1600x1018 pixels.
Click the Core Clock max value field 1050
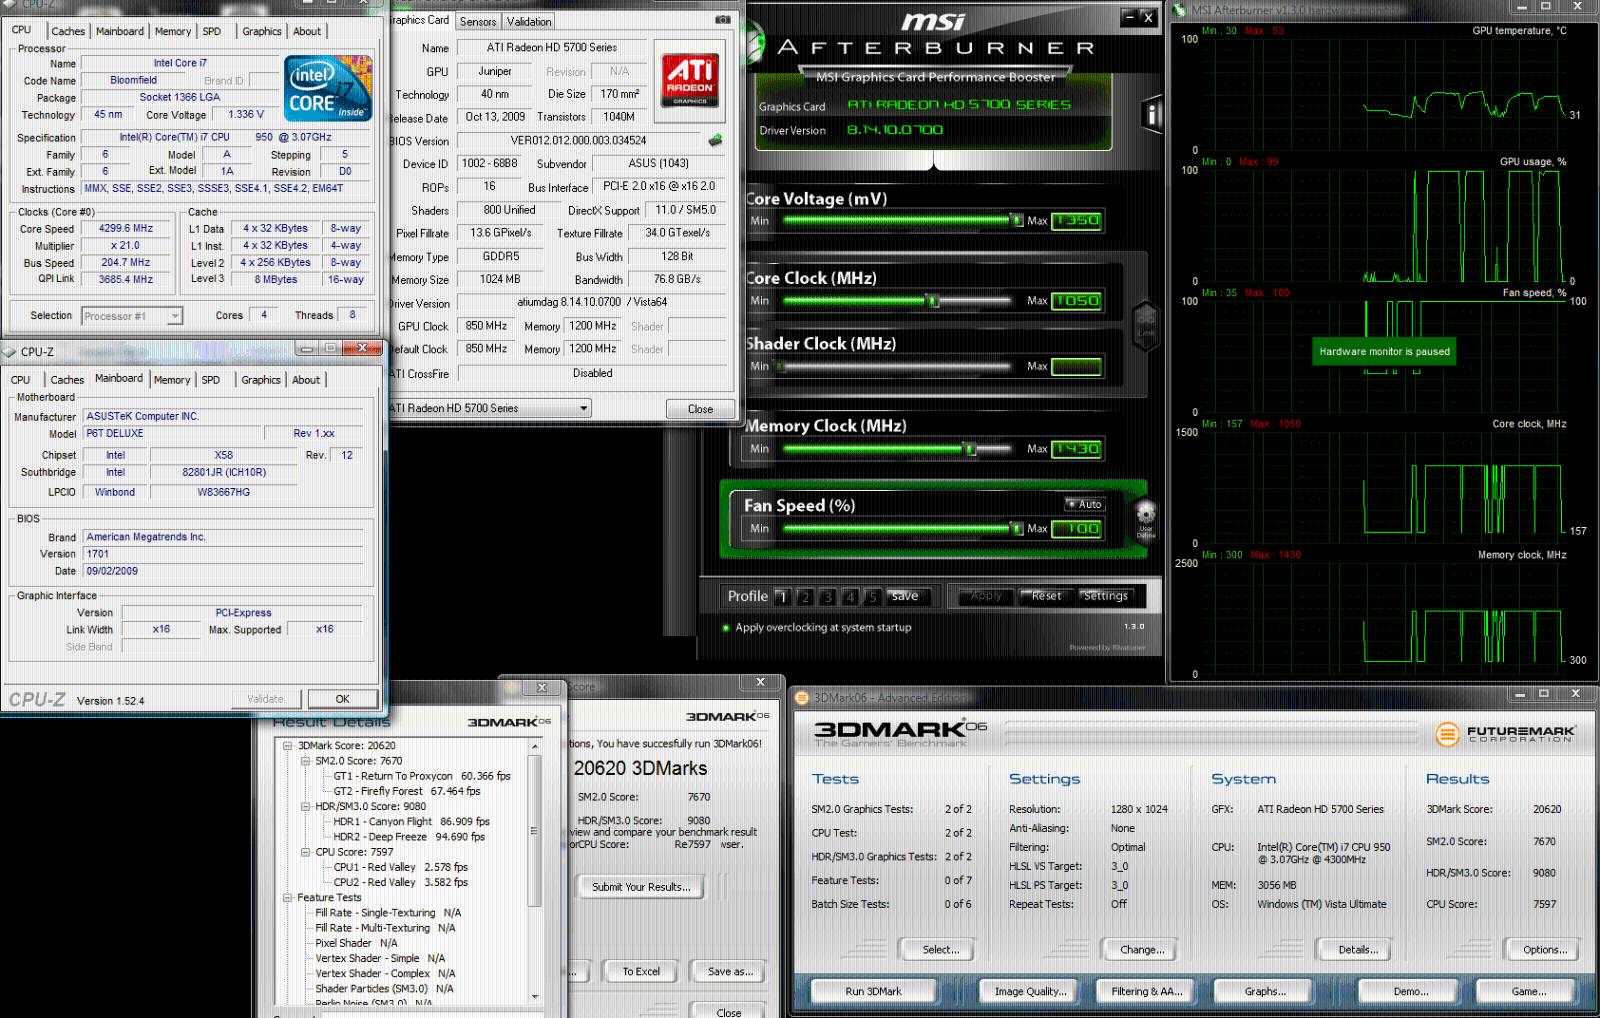tap(1077, 301)
